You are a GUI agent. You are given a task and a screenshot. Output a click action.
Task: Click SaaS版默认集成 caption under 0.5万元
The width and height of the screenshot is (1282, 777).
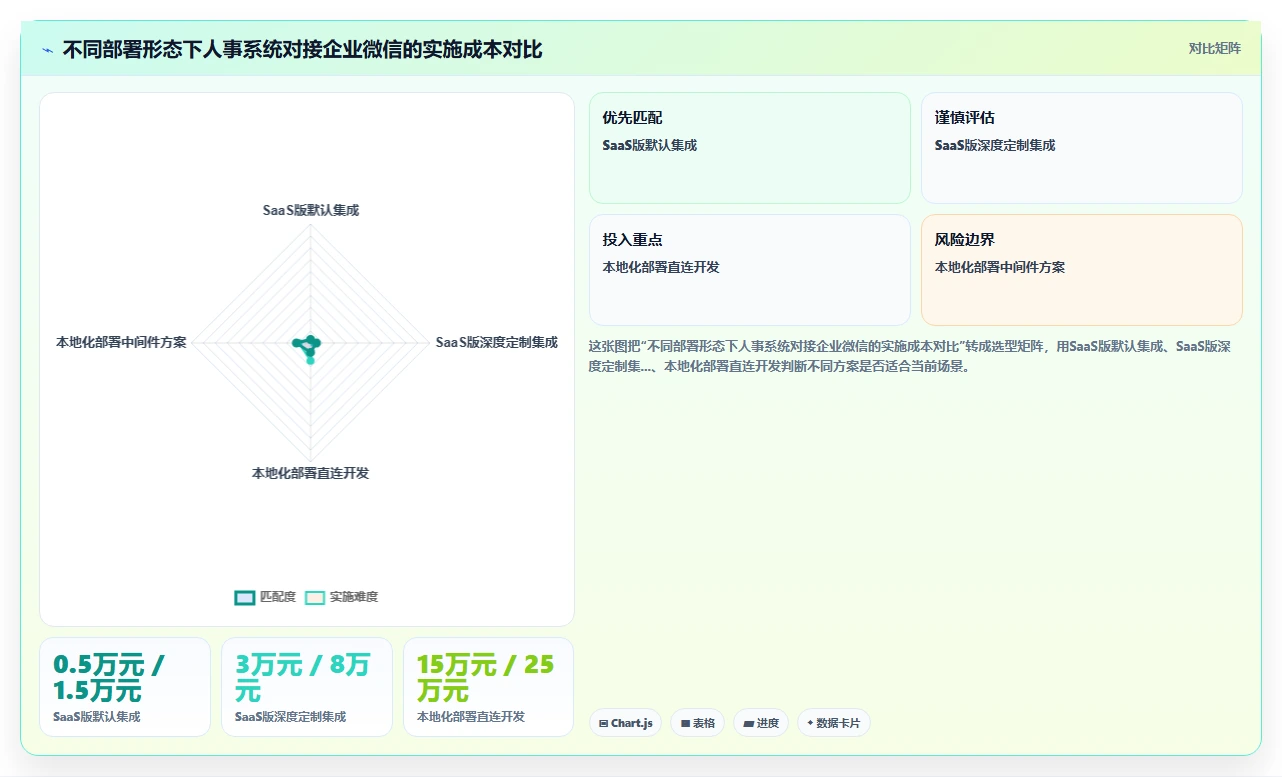(x=97, y=717)
